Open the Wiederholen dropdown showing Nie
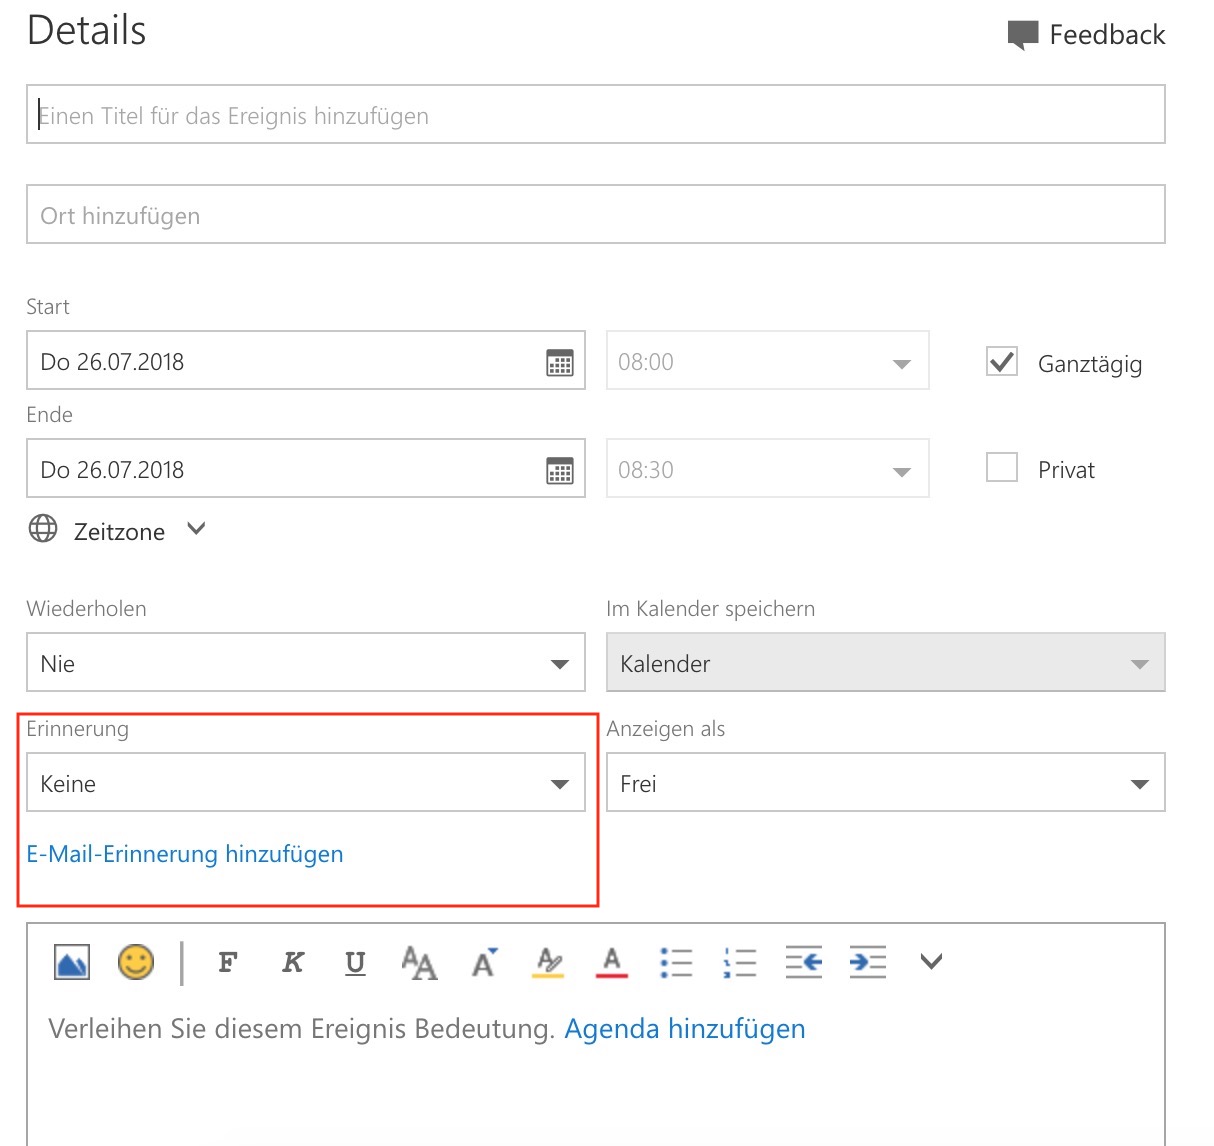This screenshot has width=1214, height=1146. coord(306,663)
